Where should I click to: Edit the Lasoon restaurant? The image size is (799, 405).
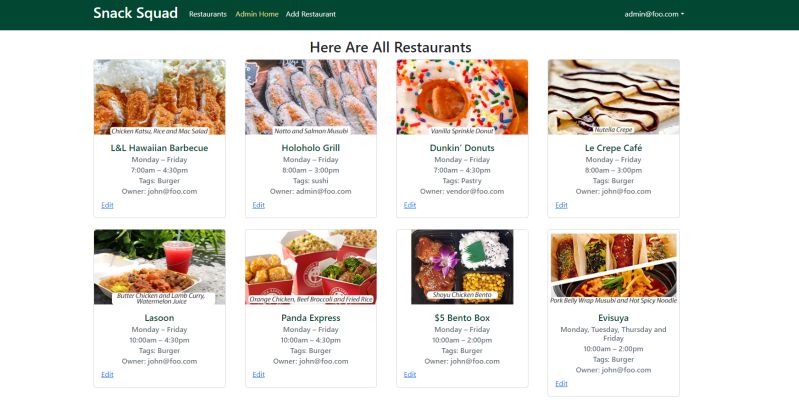107,374
